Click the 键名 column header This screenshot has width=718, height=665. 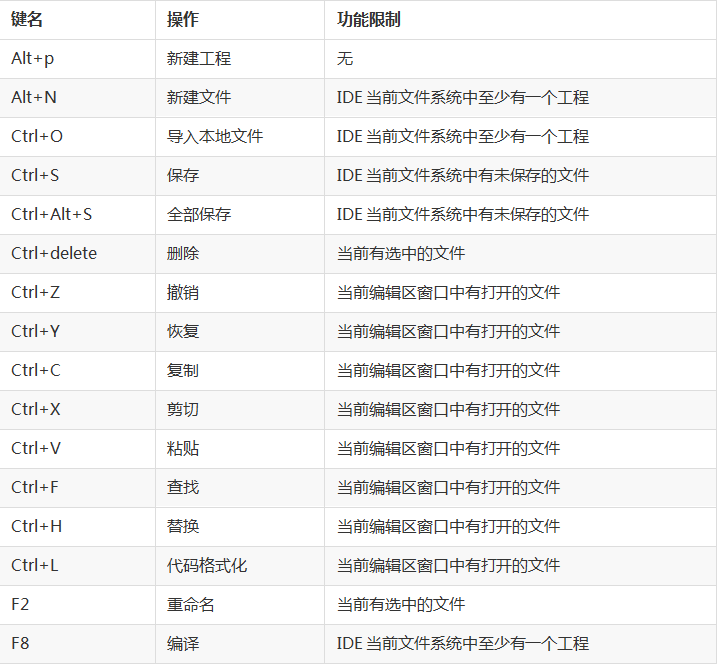click(x=77, y=20)
